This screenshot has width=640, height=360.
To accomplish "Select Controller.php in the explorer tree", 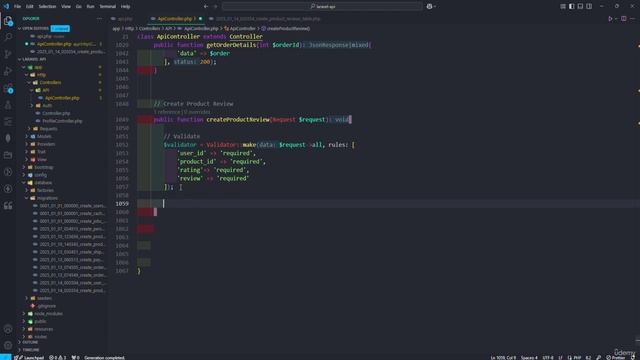I will point(56,113).
